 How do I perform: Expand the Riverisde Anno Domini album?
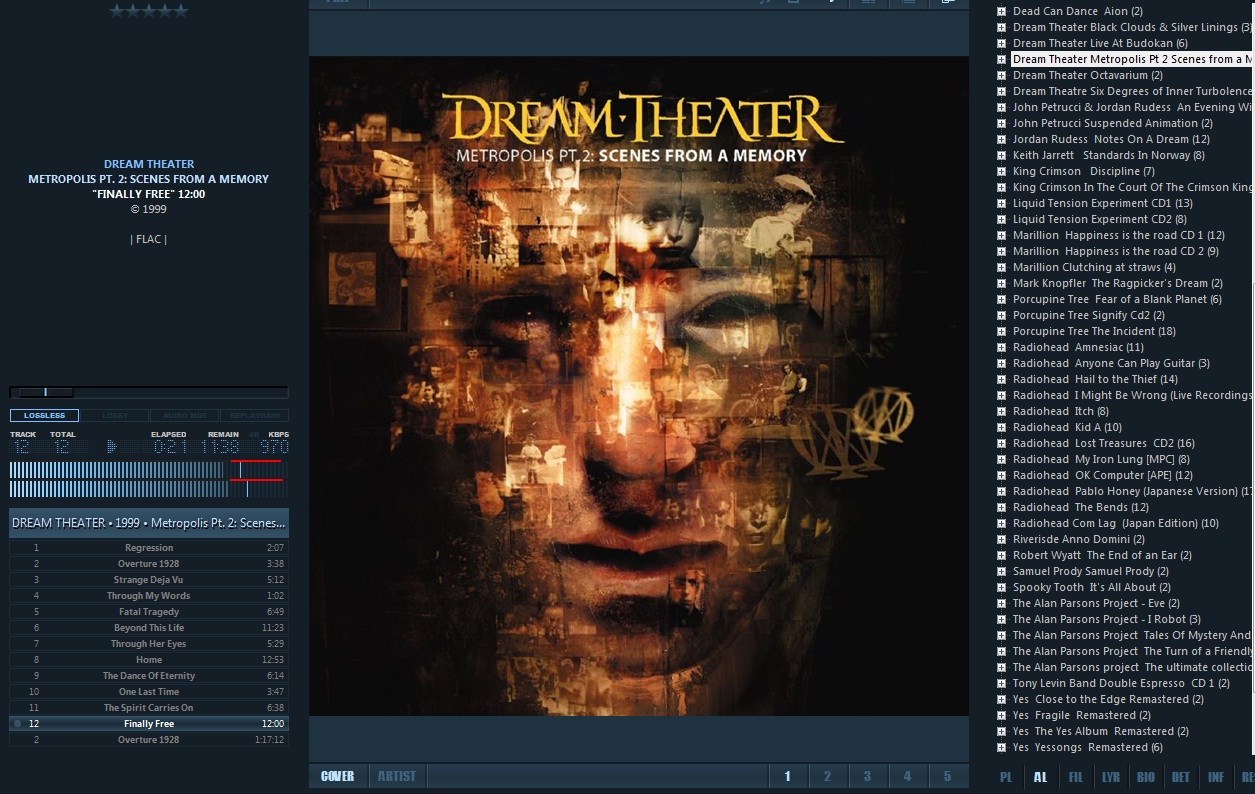1001,539
